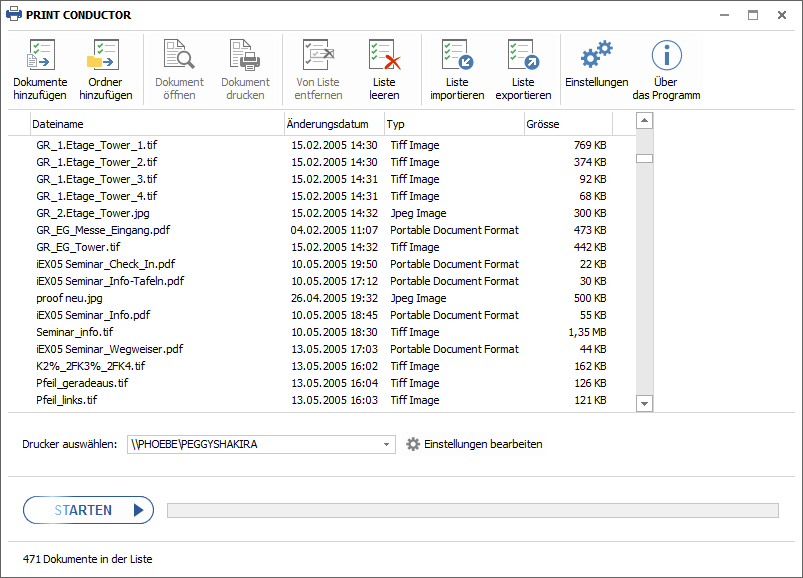This screenshot has height=578, width=803.
Task: Open the Ordner hinzufügen tool
Action: pos(104,55)
